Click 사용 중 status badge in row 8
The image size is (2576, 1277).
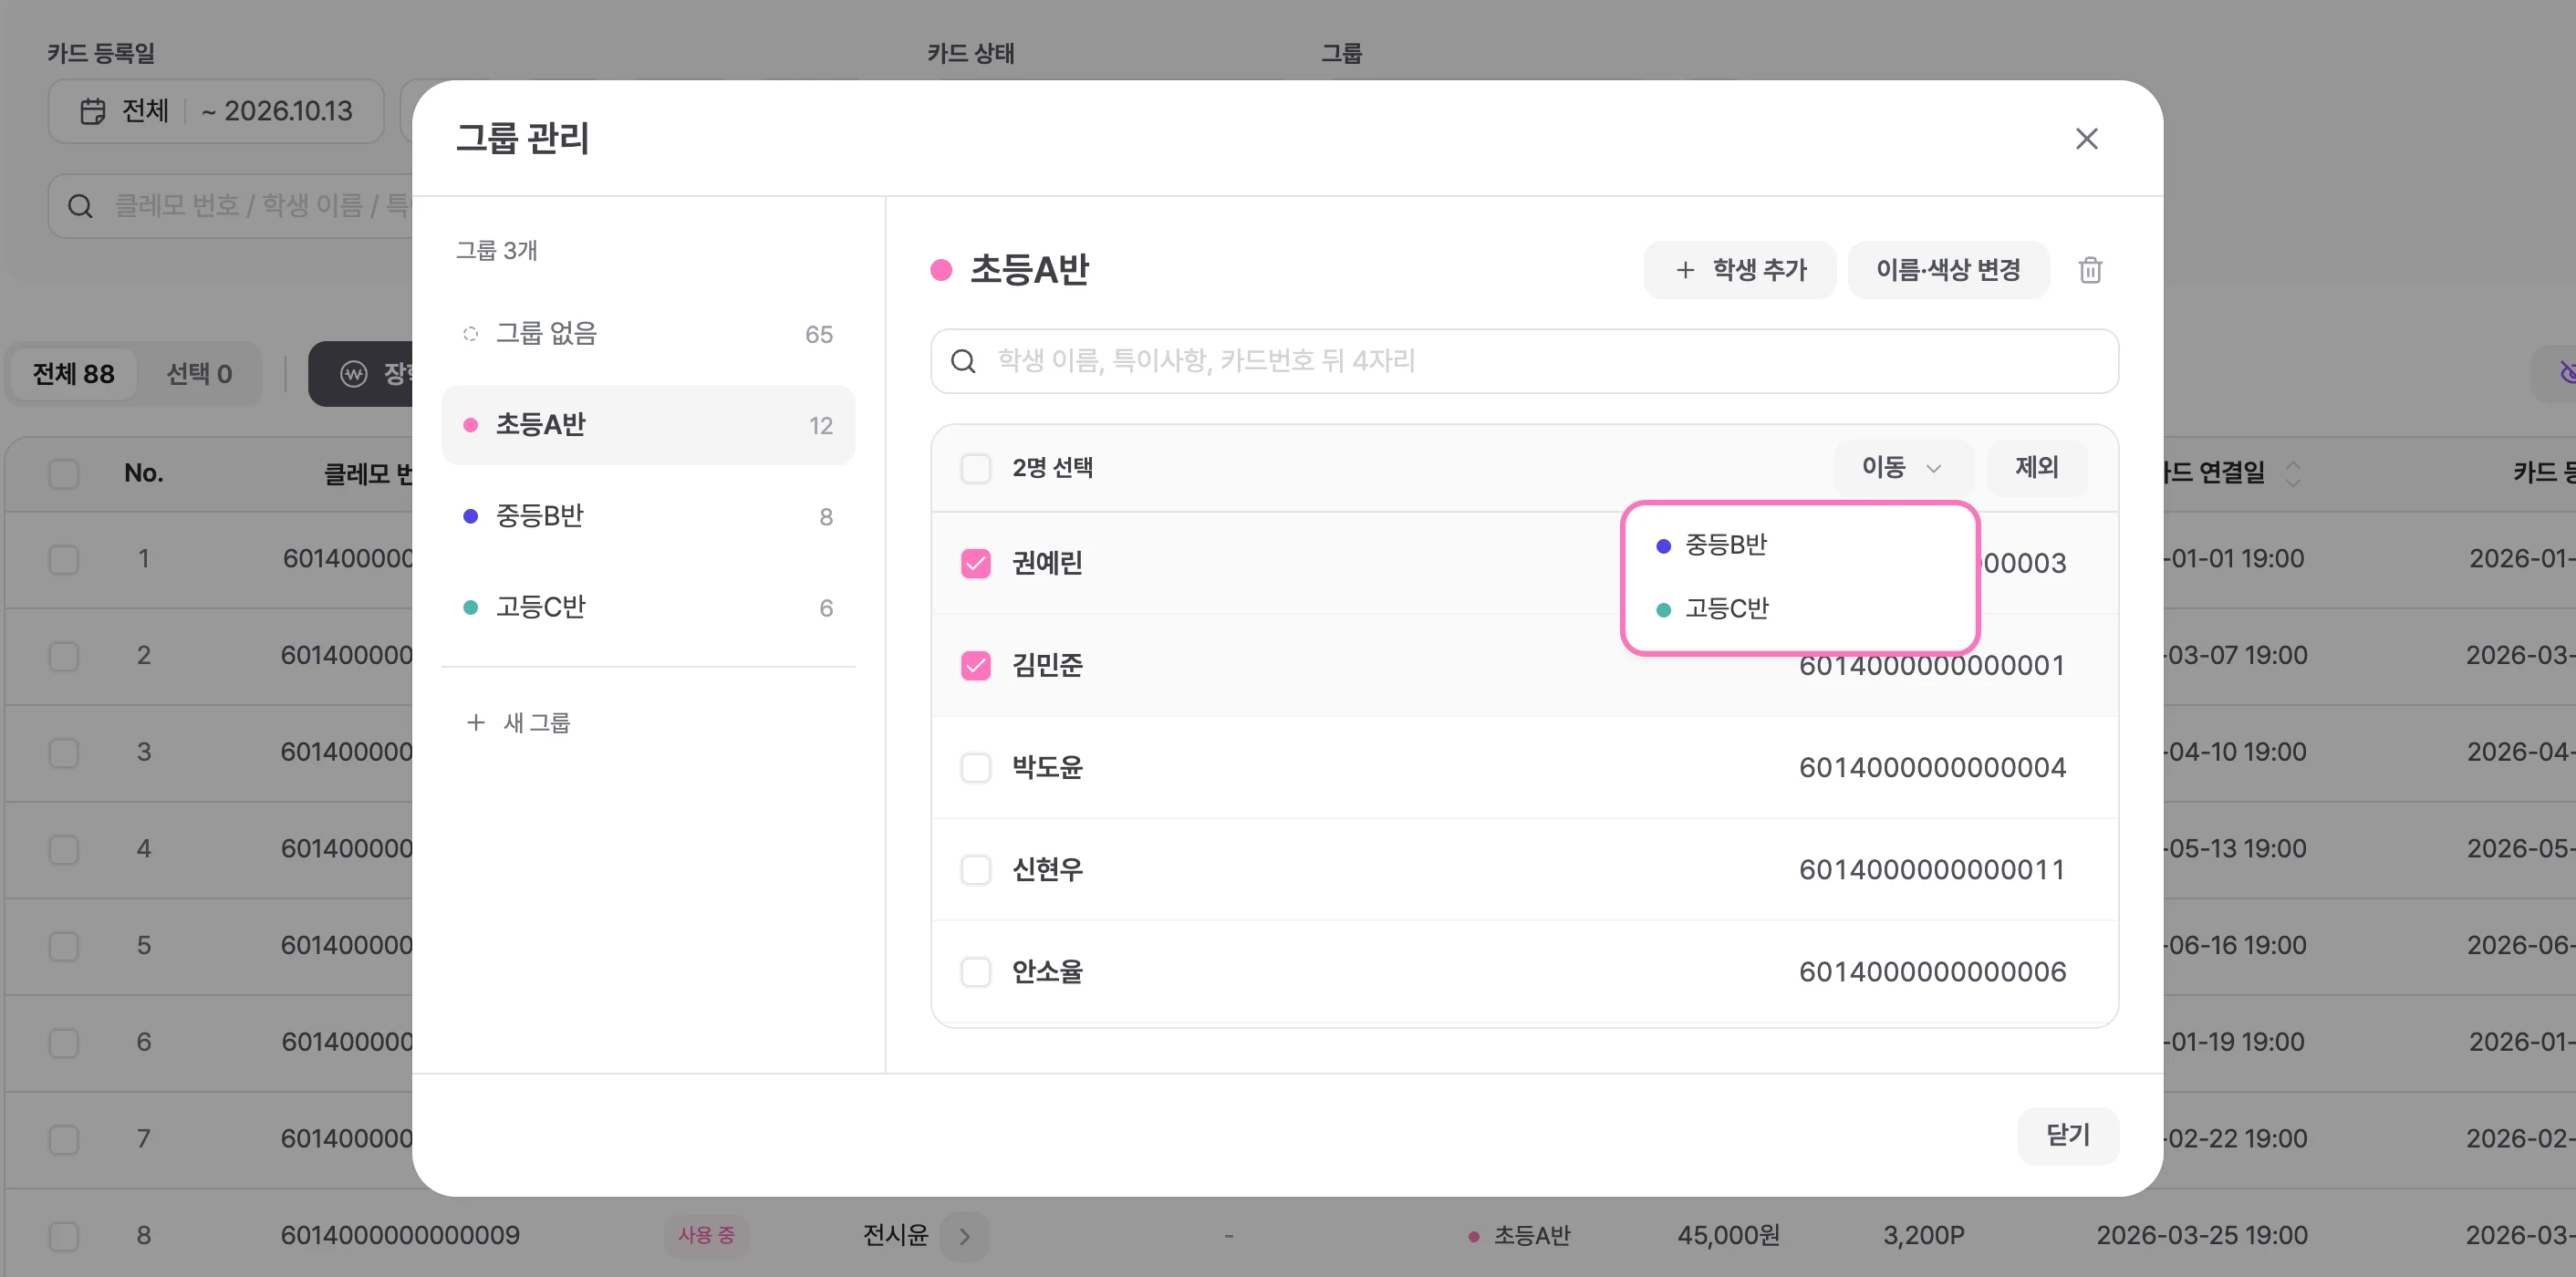706,1236
